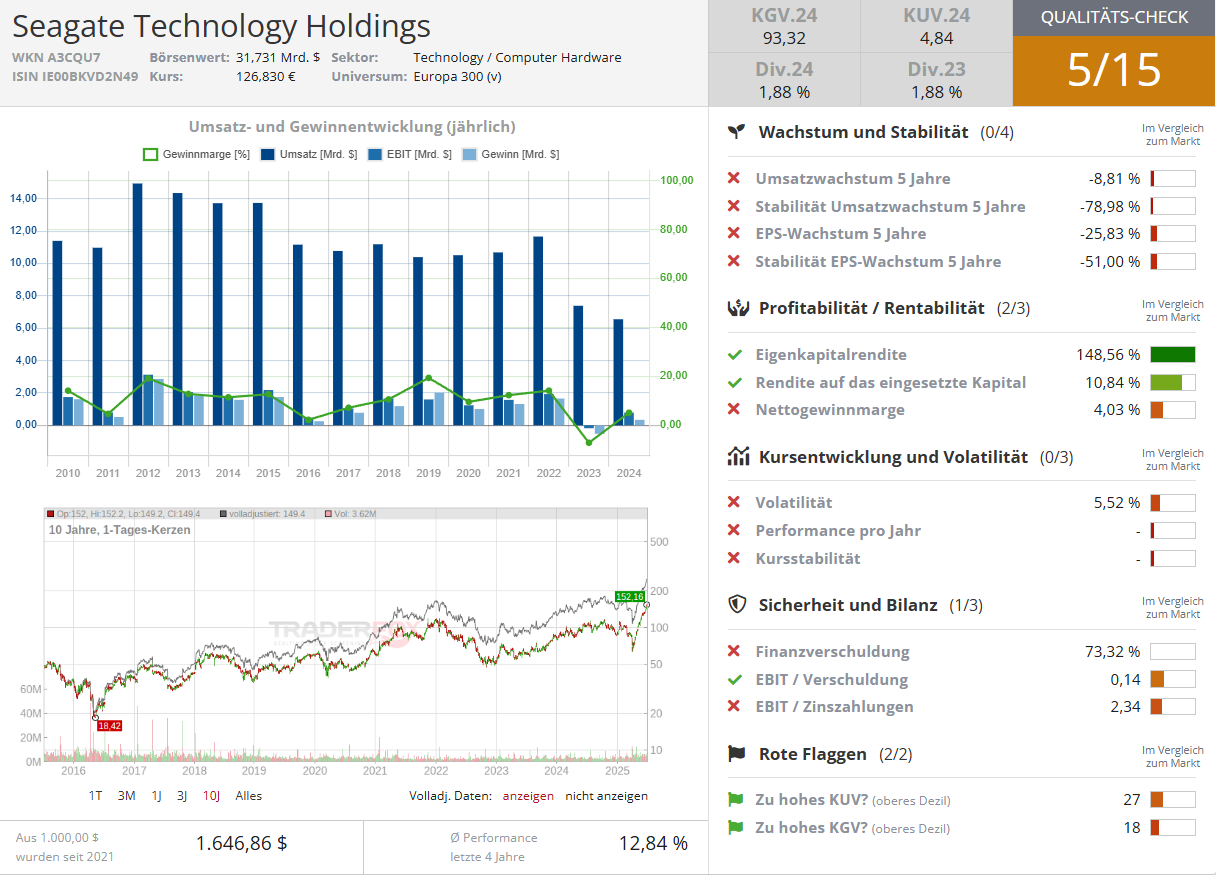Click the green flag beside Zu hohes KGV

tap(735, 827)
